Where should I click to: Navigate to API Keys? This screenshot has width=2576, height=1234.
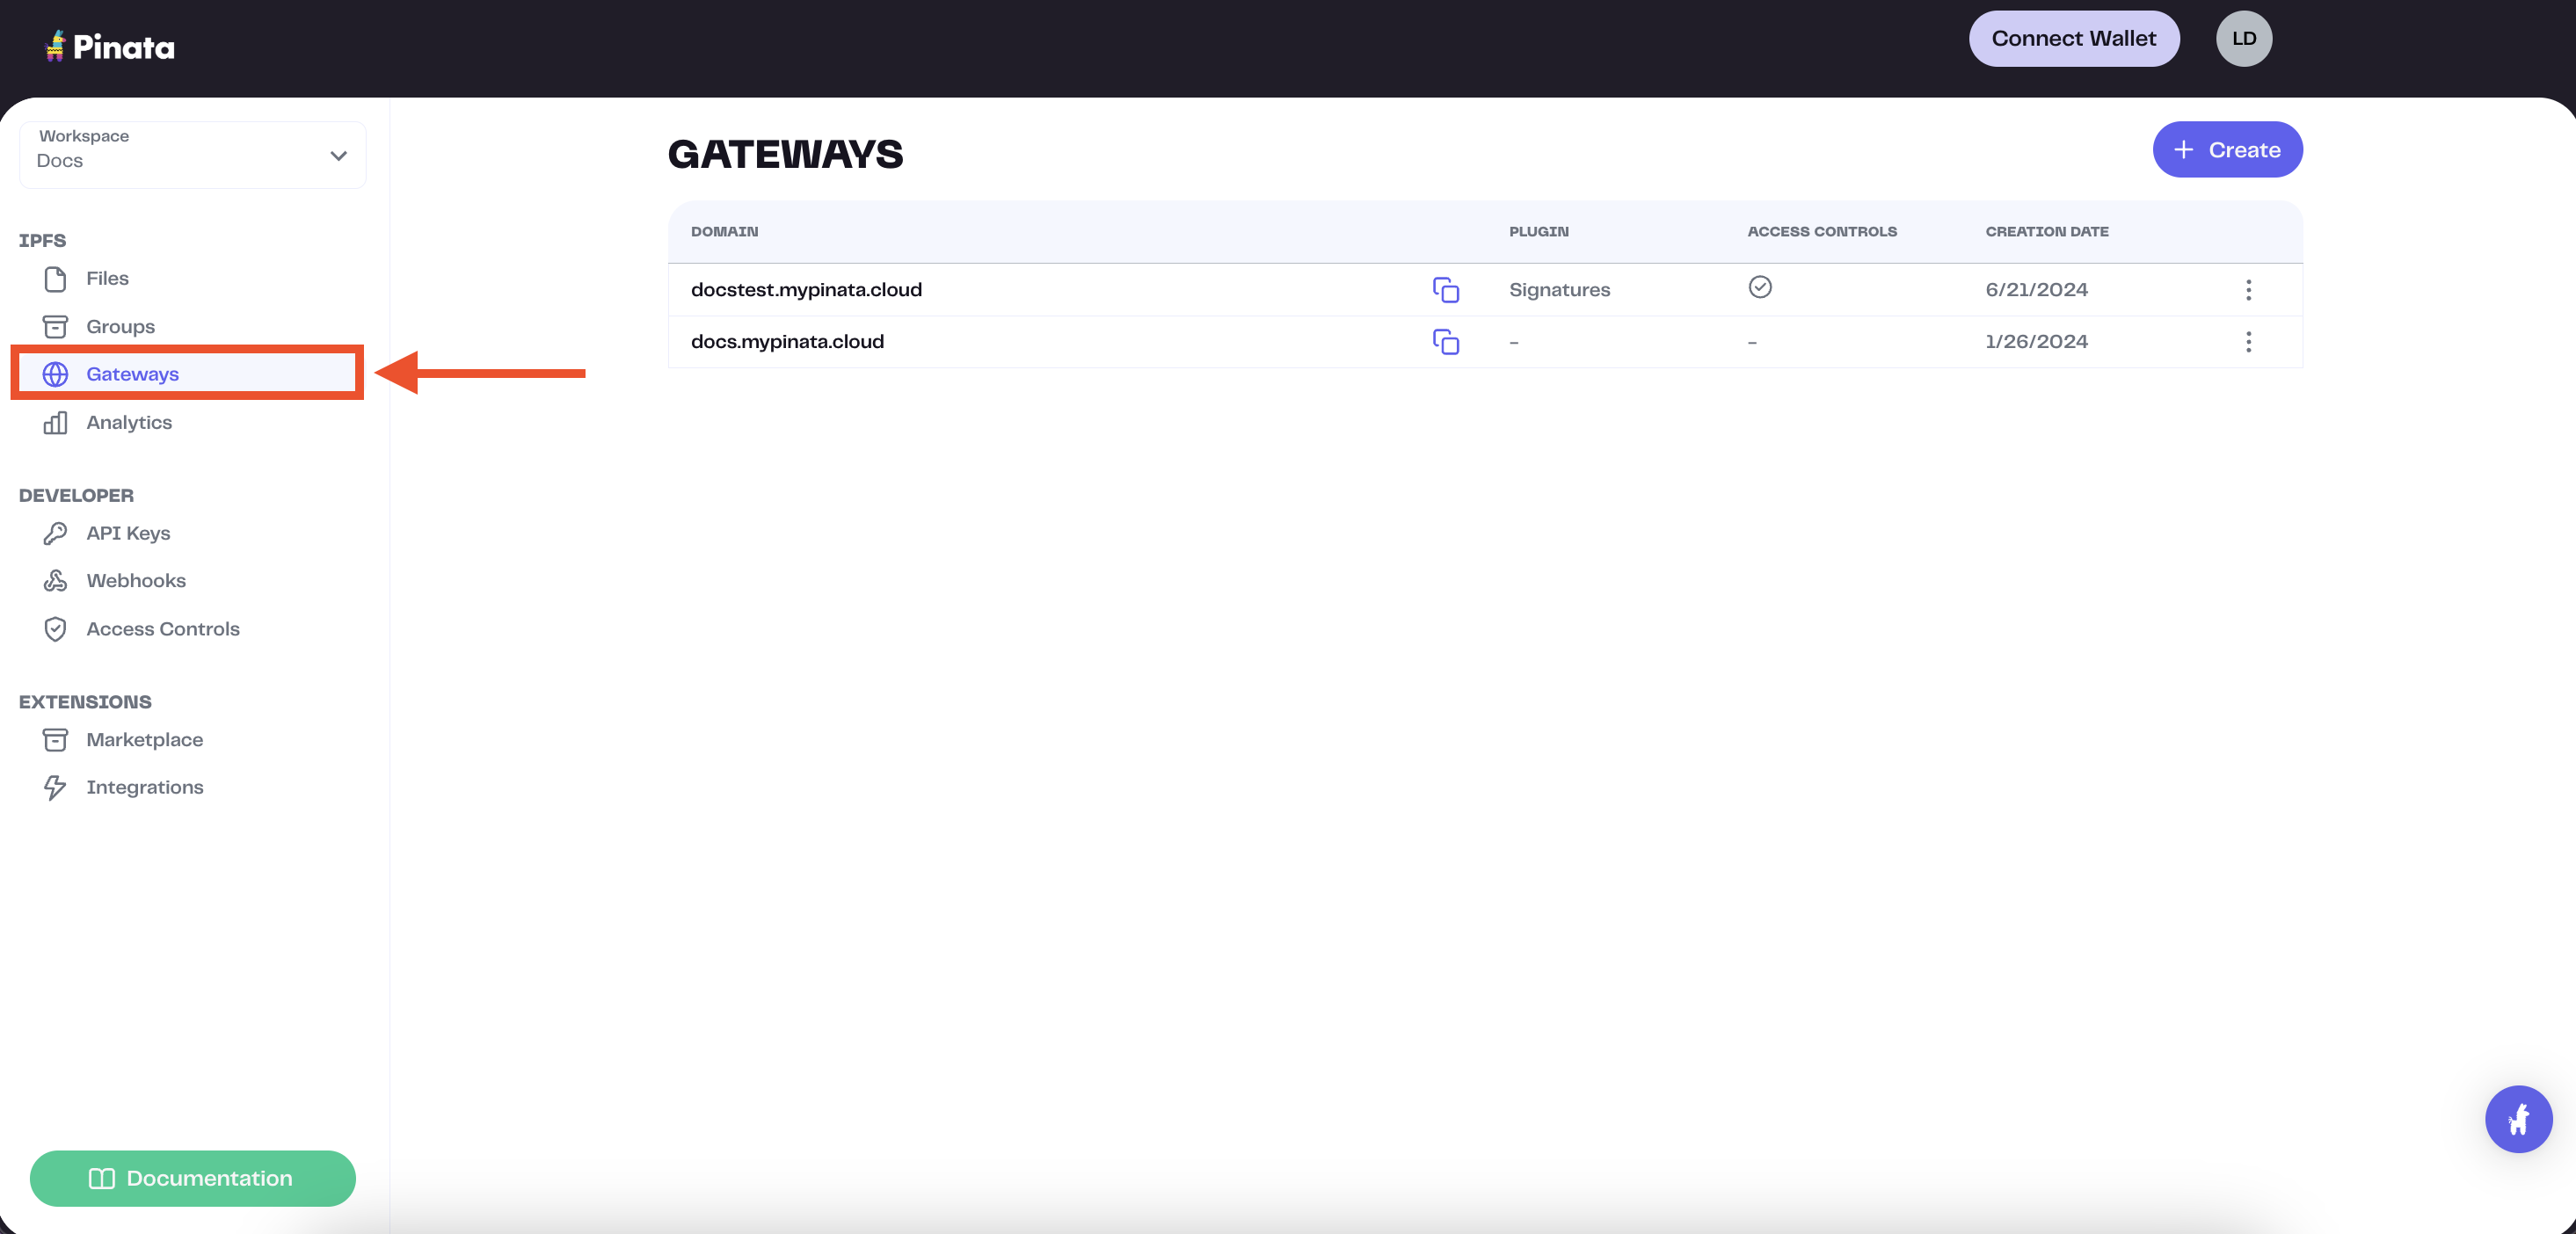point(128,533)
